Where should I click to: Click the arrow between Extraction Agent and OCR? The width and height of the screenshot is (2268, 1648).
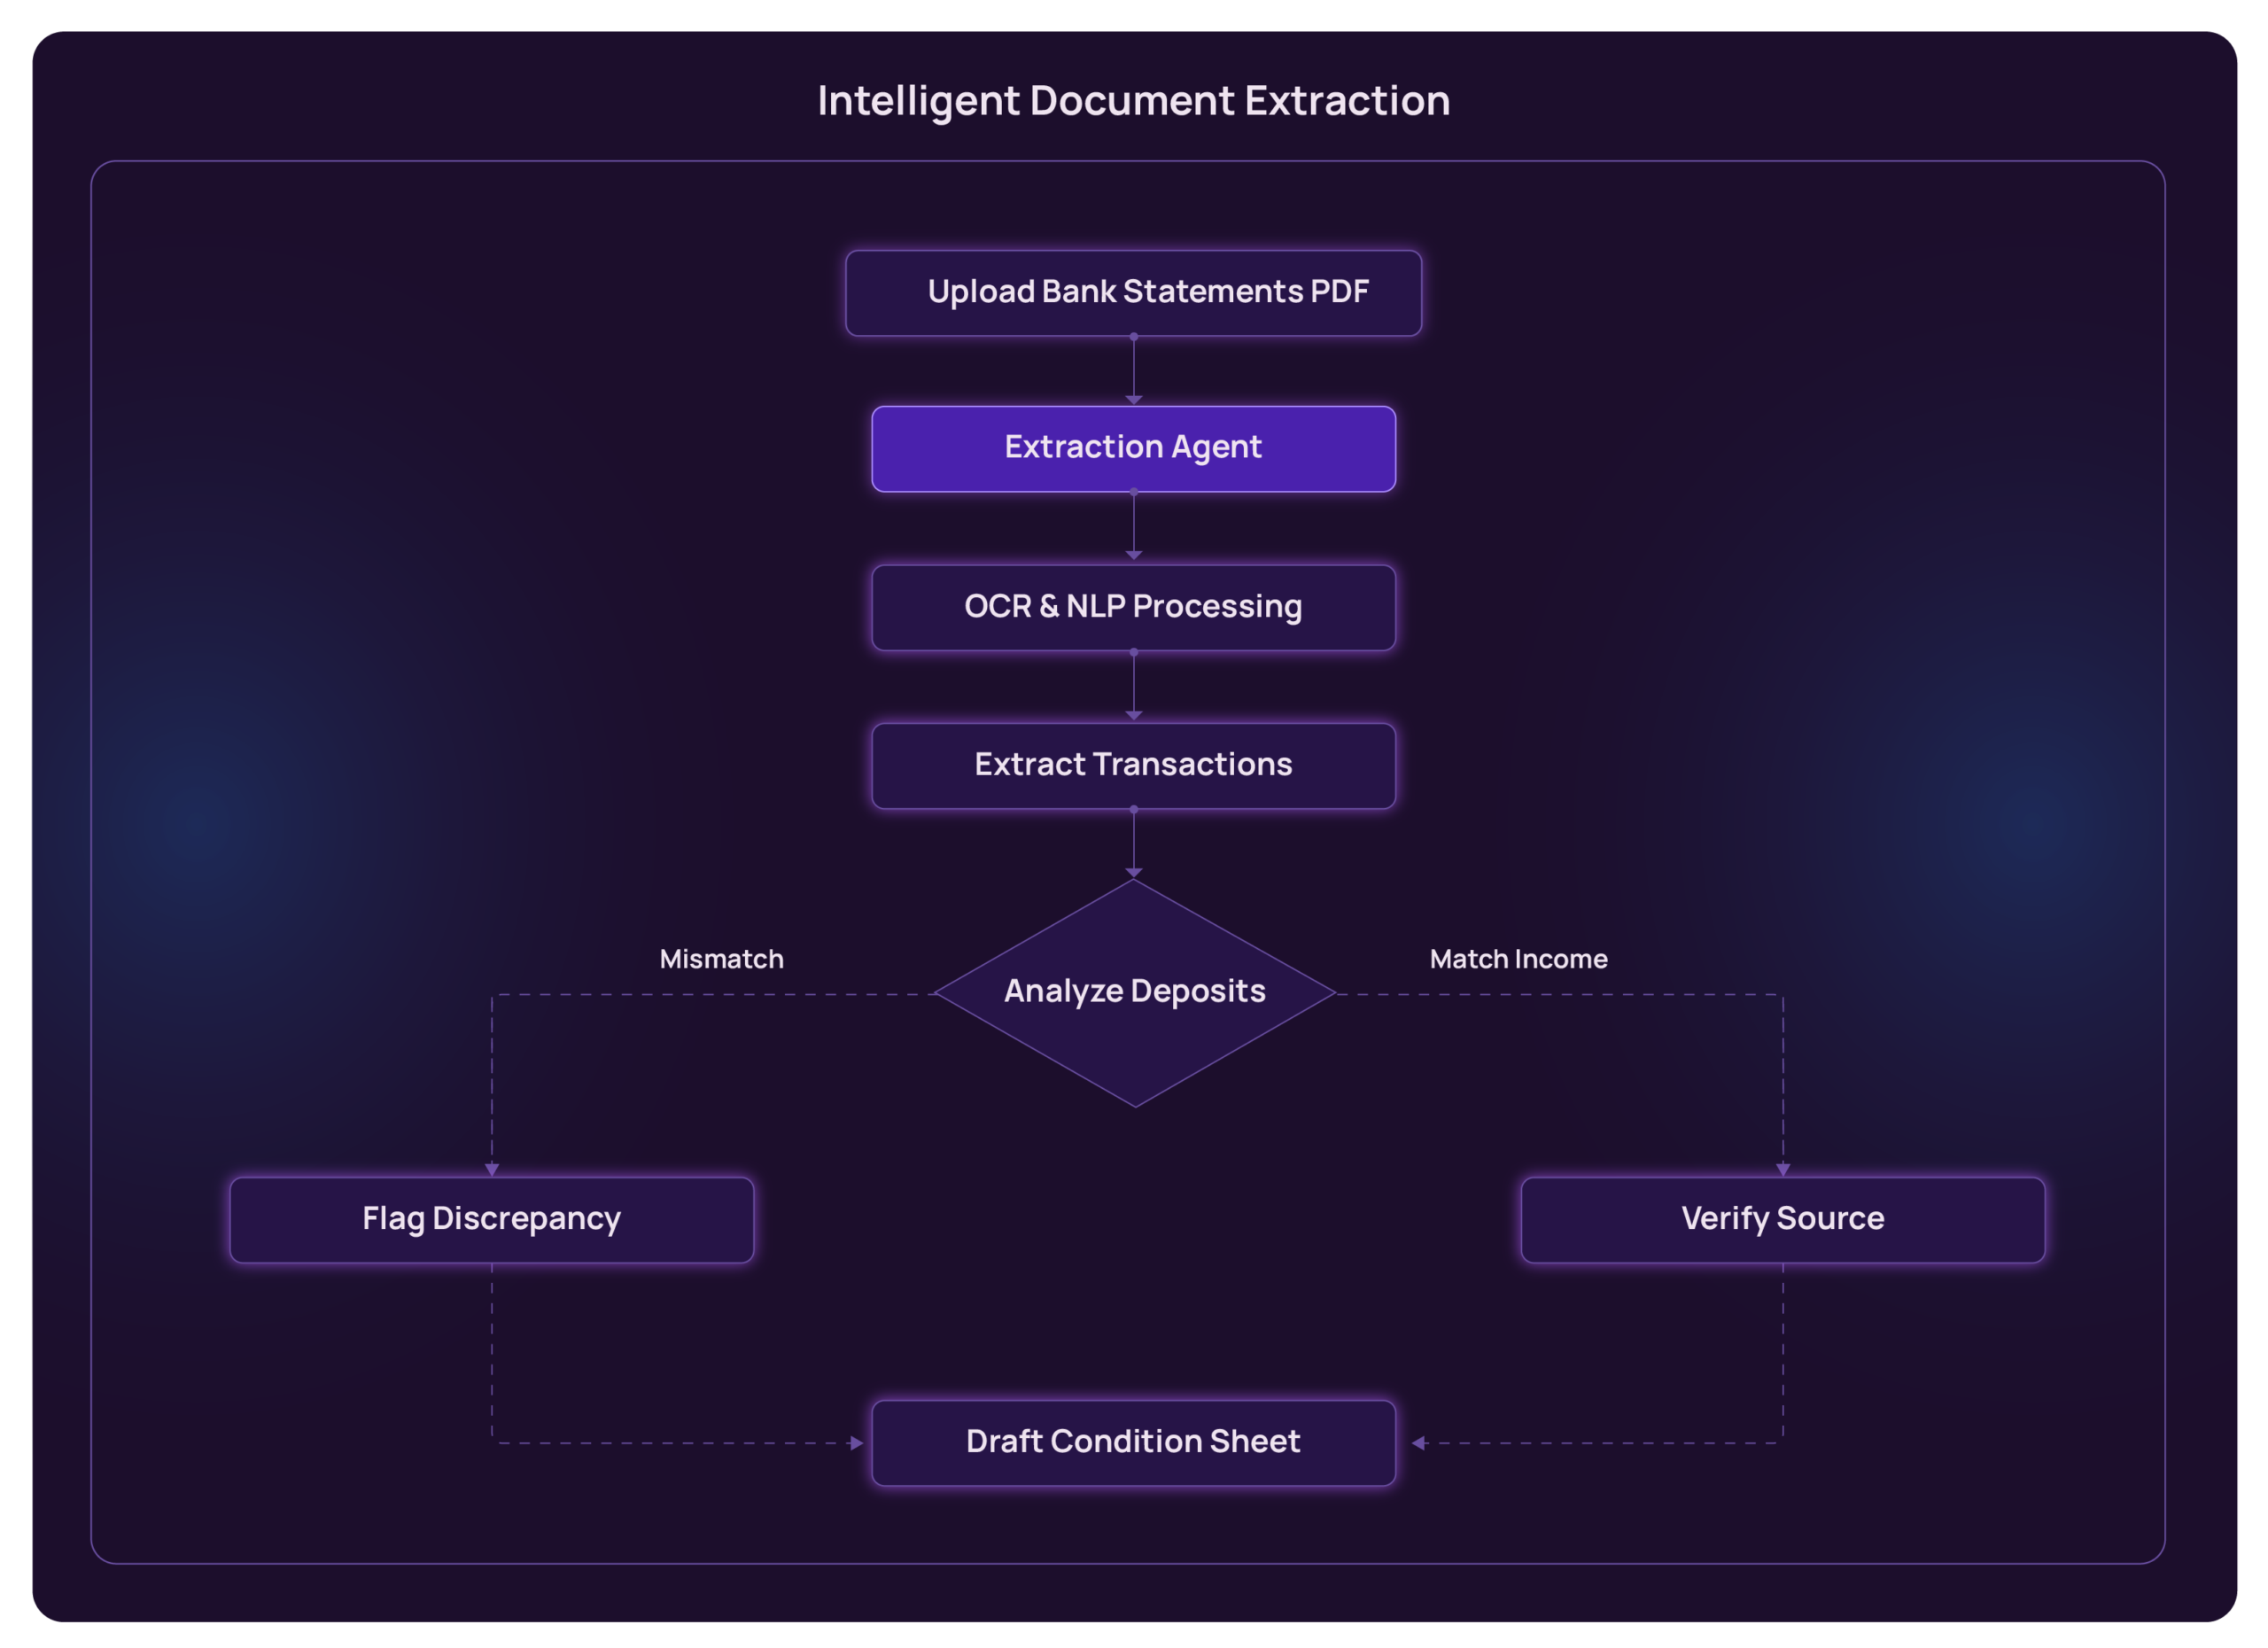pyautogui.click(x=1134, y=528)
